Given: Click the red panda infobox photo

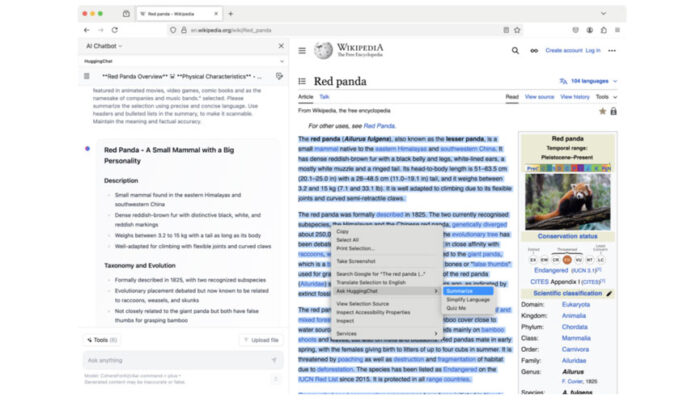Looking at the screenshot, I should tap(568, 202).
